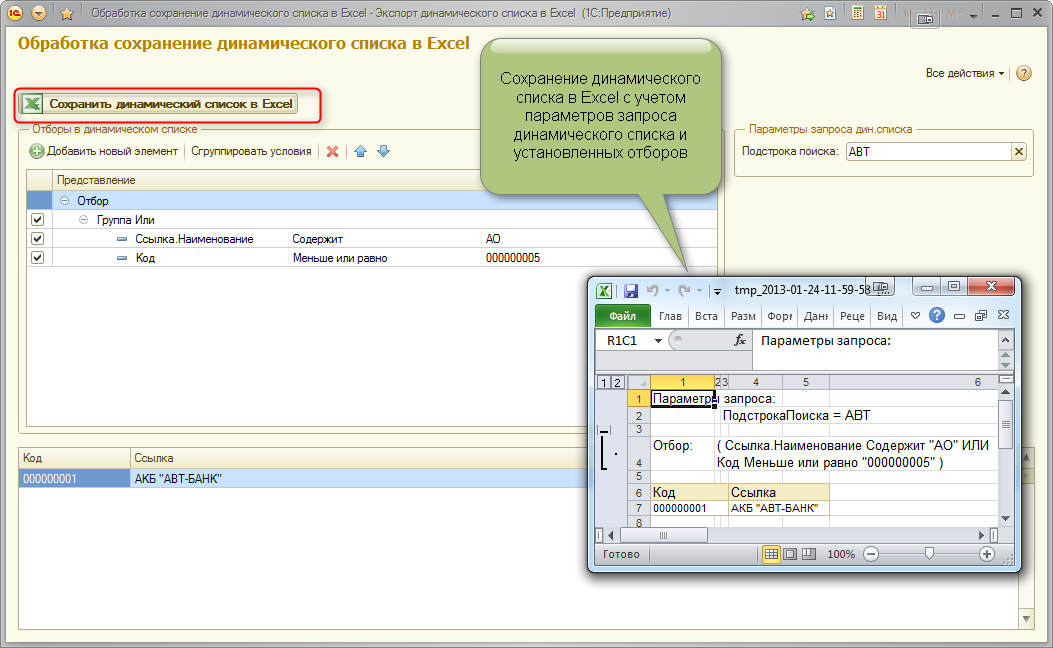Move filter item up with blue arrow
The height and width of the screenshot is (648, 1053).
361,152
